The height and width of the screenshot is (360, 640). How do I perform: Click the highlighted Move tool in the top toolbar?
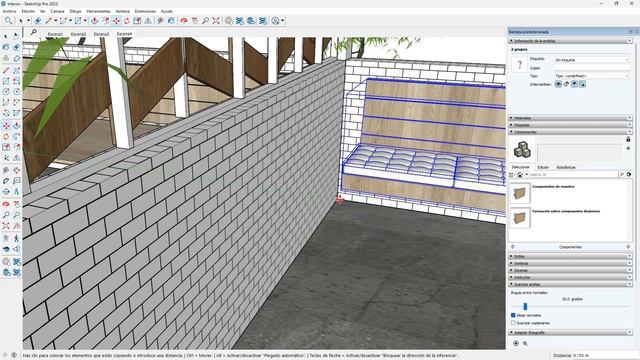[116, 20]
